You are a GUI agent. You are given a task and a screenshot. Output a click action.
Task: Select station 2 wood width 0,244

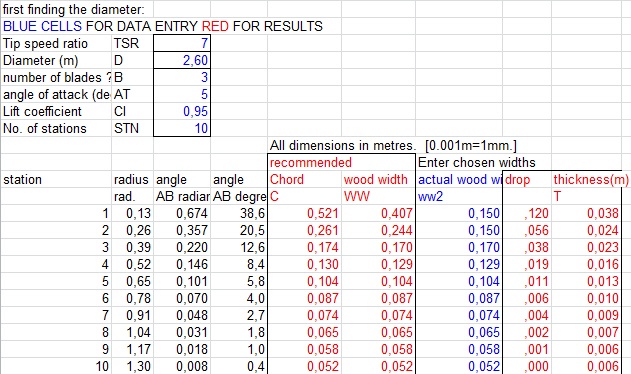tap(378, 230)
